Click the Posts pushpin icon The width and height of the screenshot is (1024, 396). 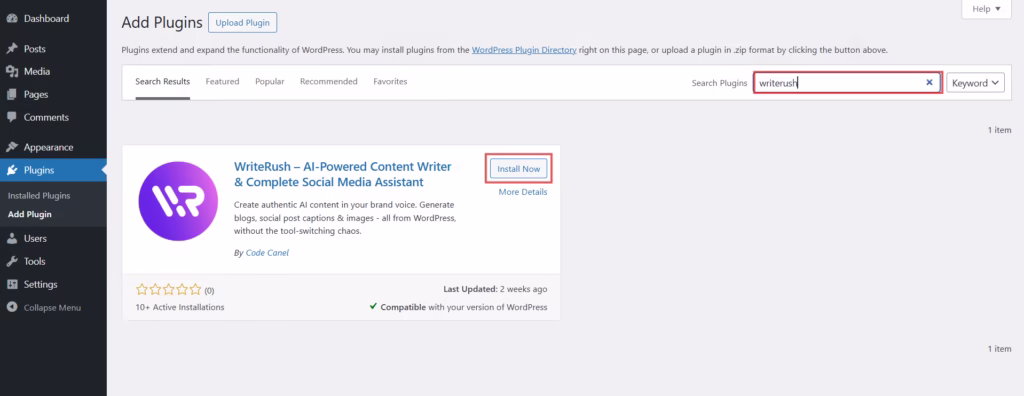[12, 49]
